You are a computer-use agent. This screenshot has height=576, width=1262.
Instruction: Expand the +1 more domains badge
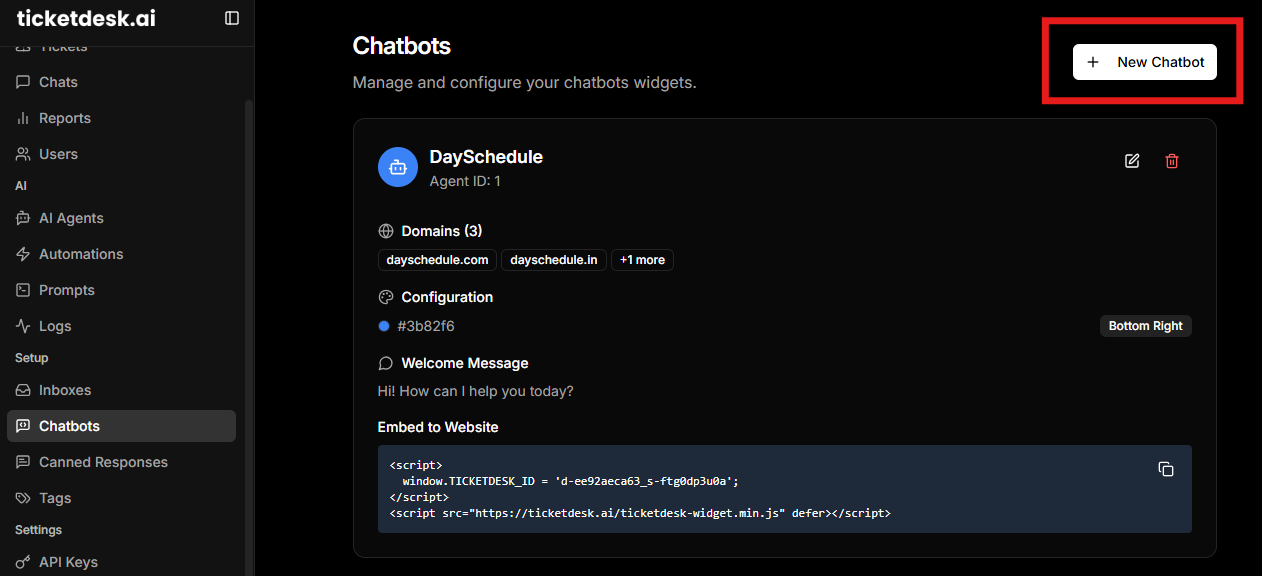click(642, 260)
